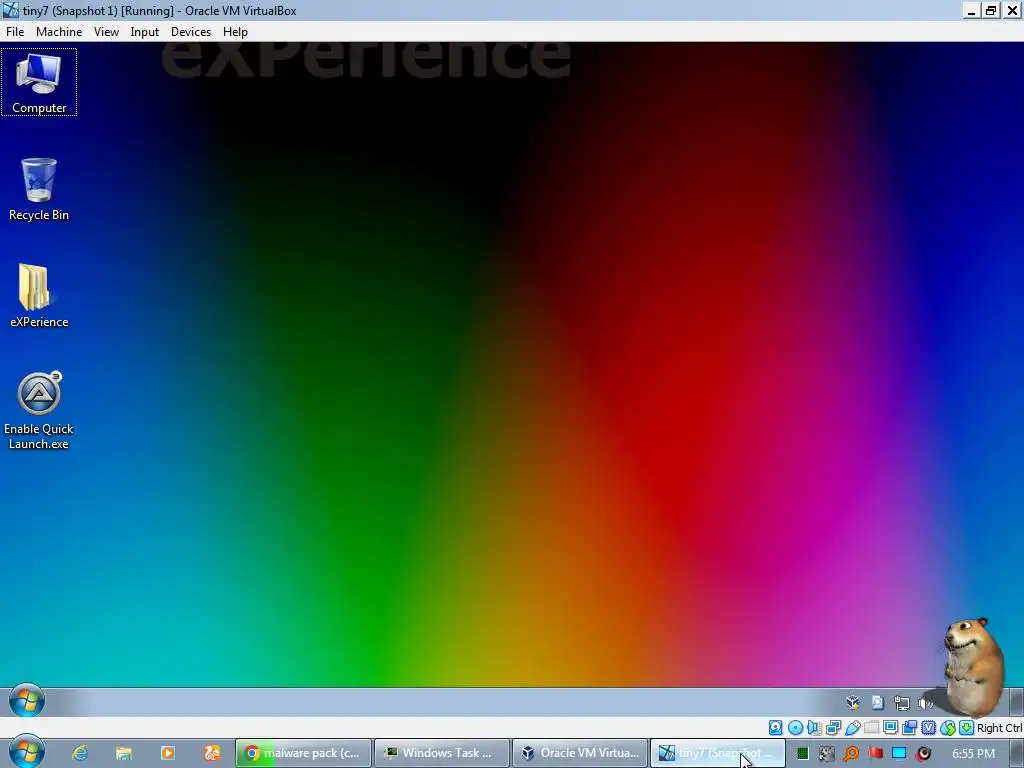Viewport: 1024px width, 768px height.
Task: Click the red speaker host tray icon
Action: point(923,754)
